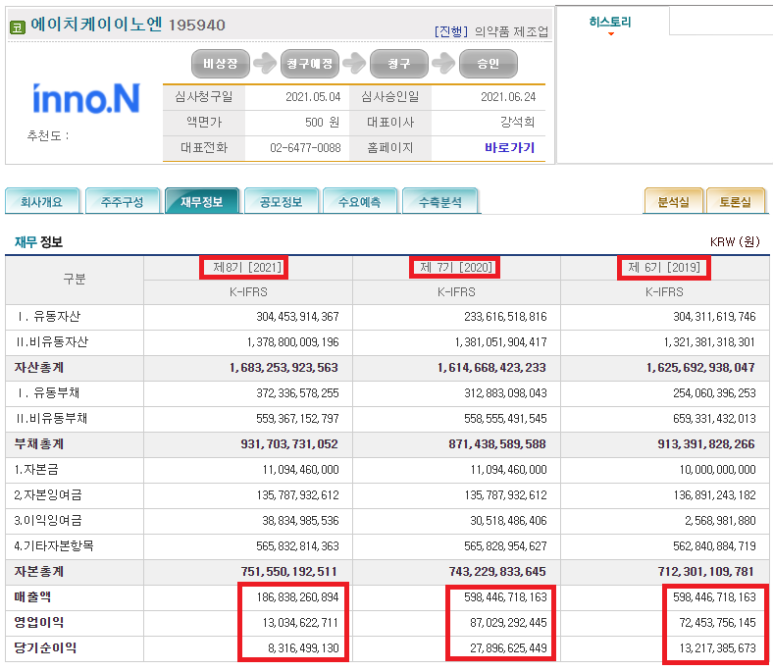Click the 부채총계 row label
Viewport: 773px width, 671px height.
39,444
